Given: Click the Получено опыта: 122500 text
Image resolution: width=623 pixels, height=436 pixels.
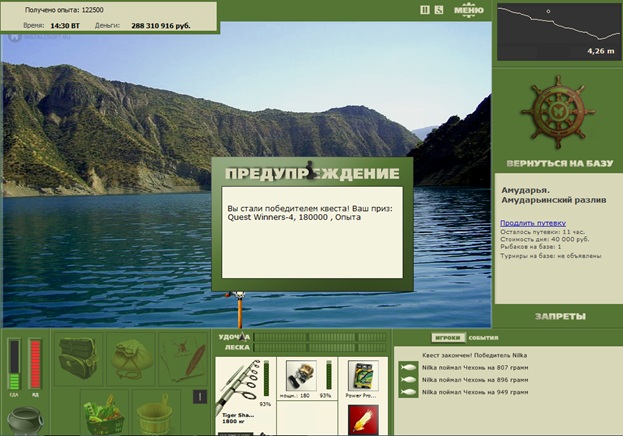Looking at the screenshot, I should pyautogui.click(x=64, y=10).
